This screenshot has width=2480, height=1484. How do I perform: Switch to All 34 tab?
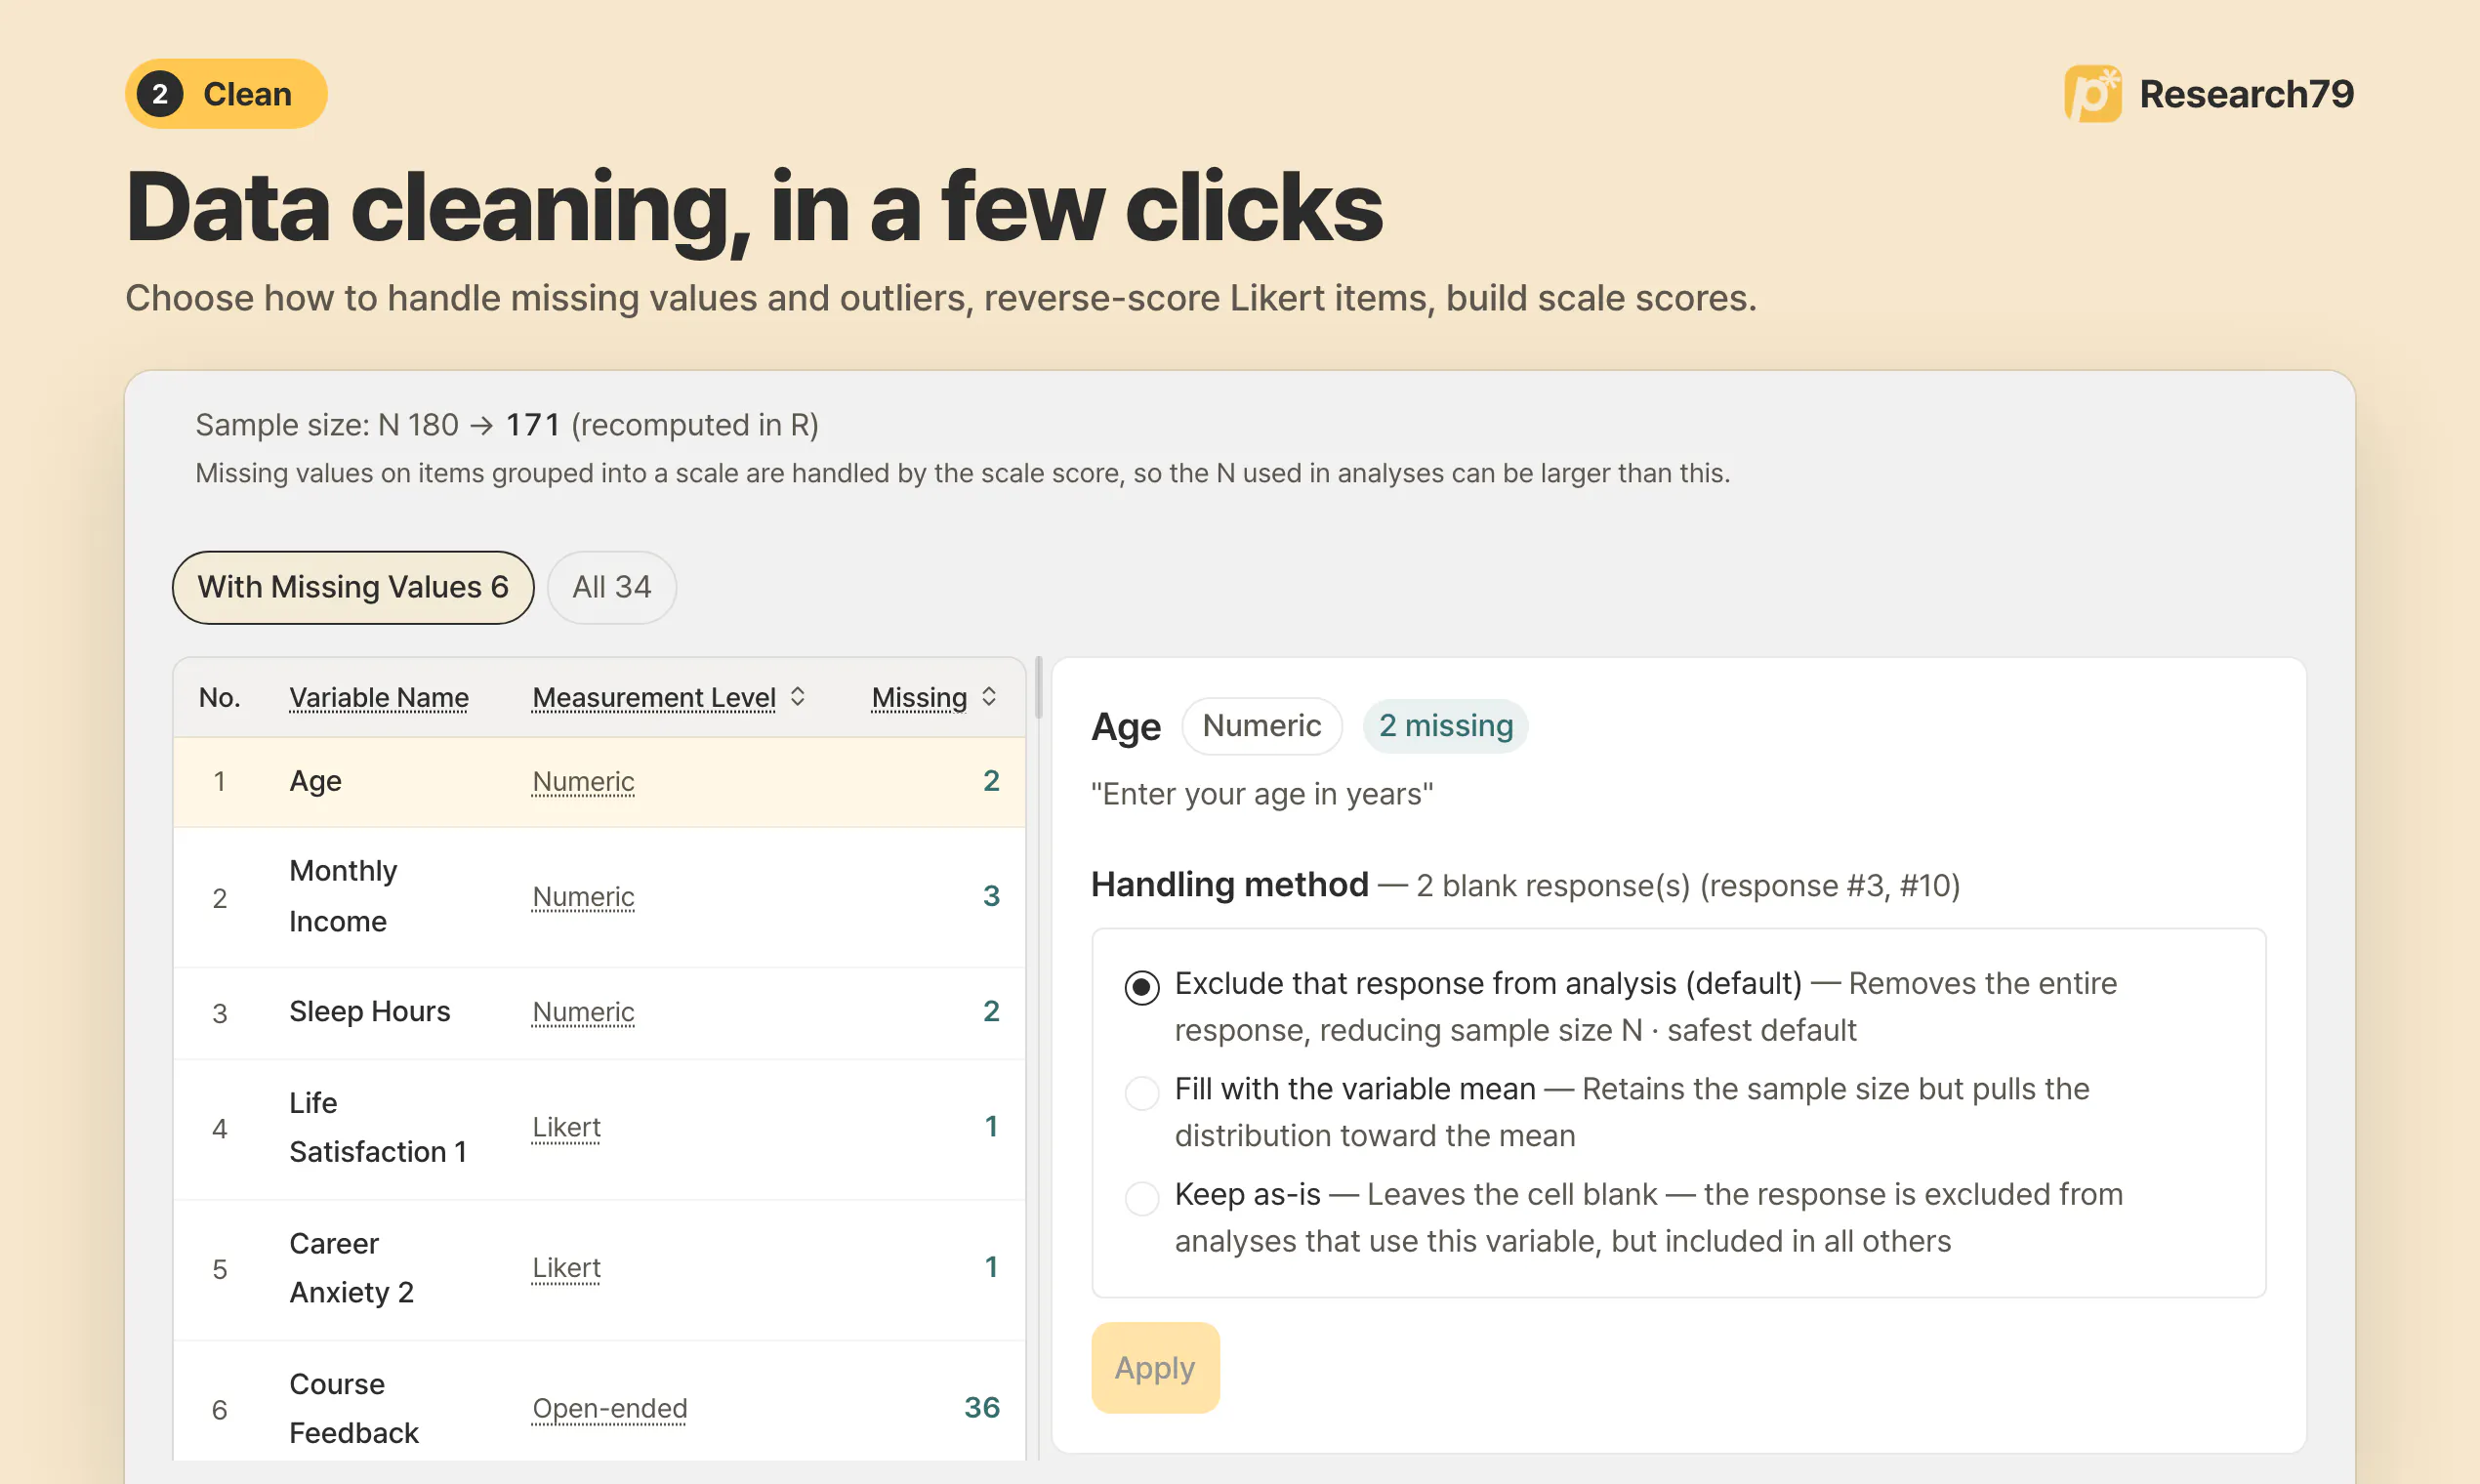(x=611, y=587)
